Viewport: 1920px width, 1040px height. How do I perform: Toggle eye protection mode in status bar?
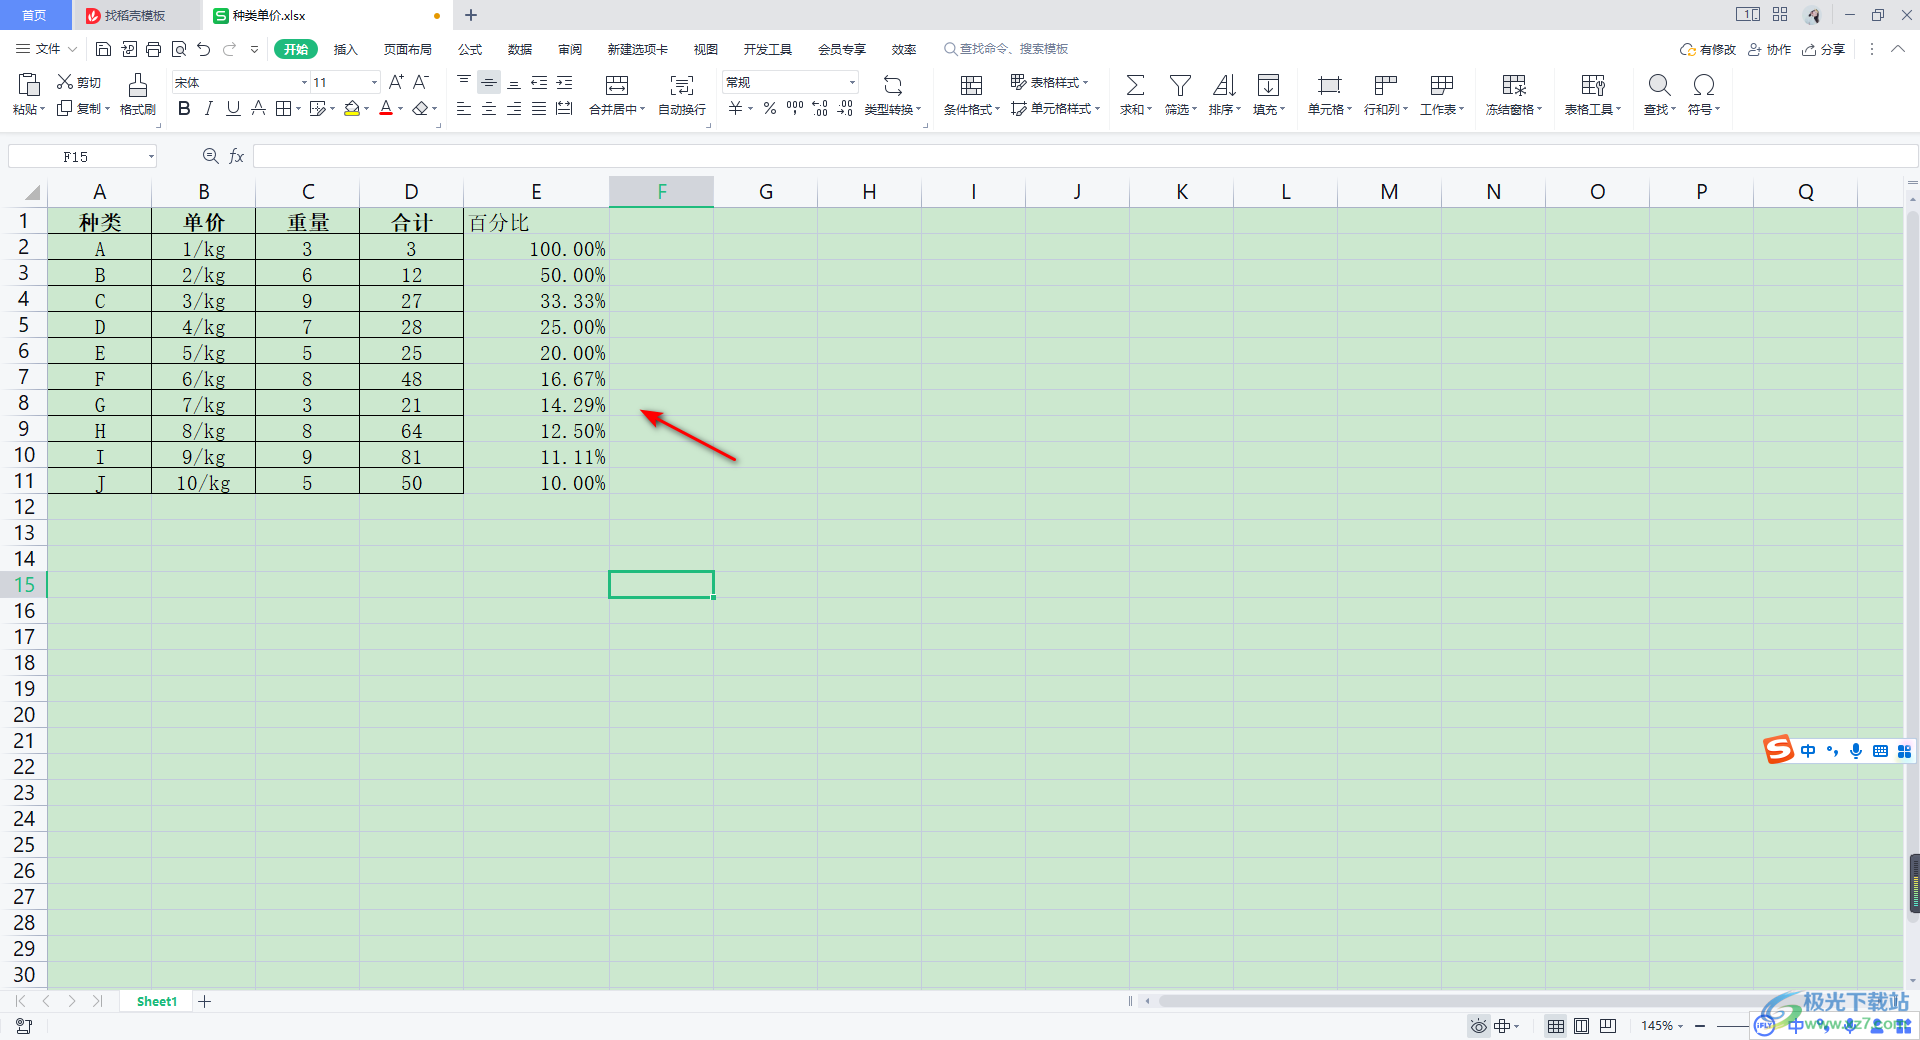pyautogui.click(x=1478, y=1026)
